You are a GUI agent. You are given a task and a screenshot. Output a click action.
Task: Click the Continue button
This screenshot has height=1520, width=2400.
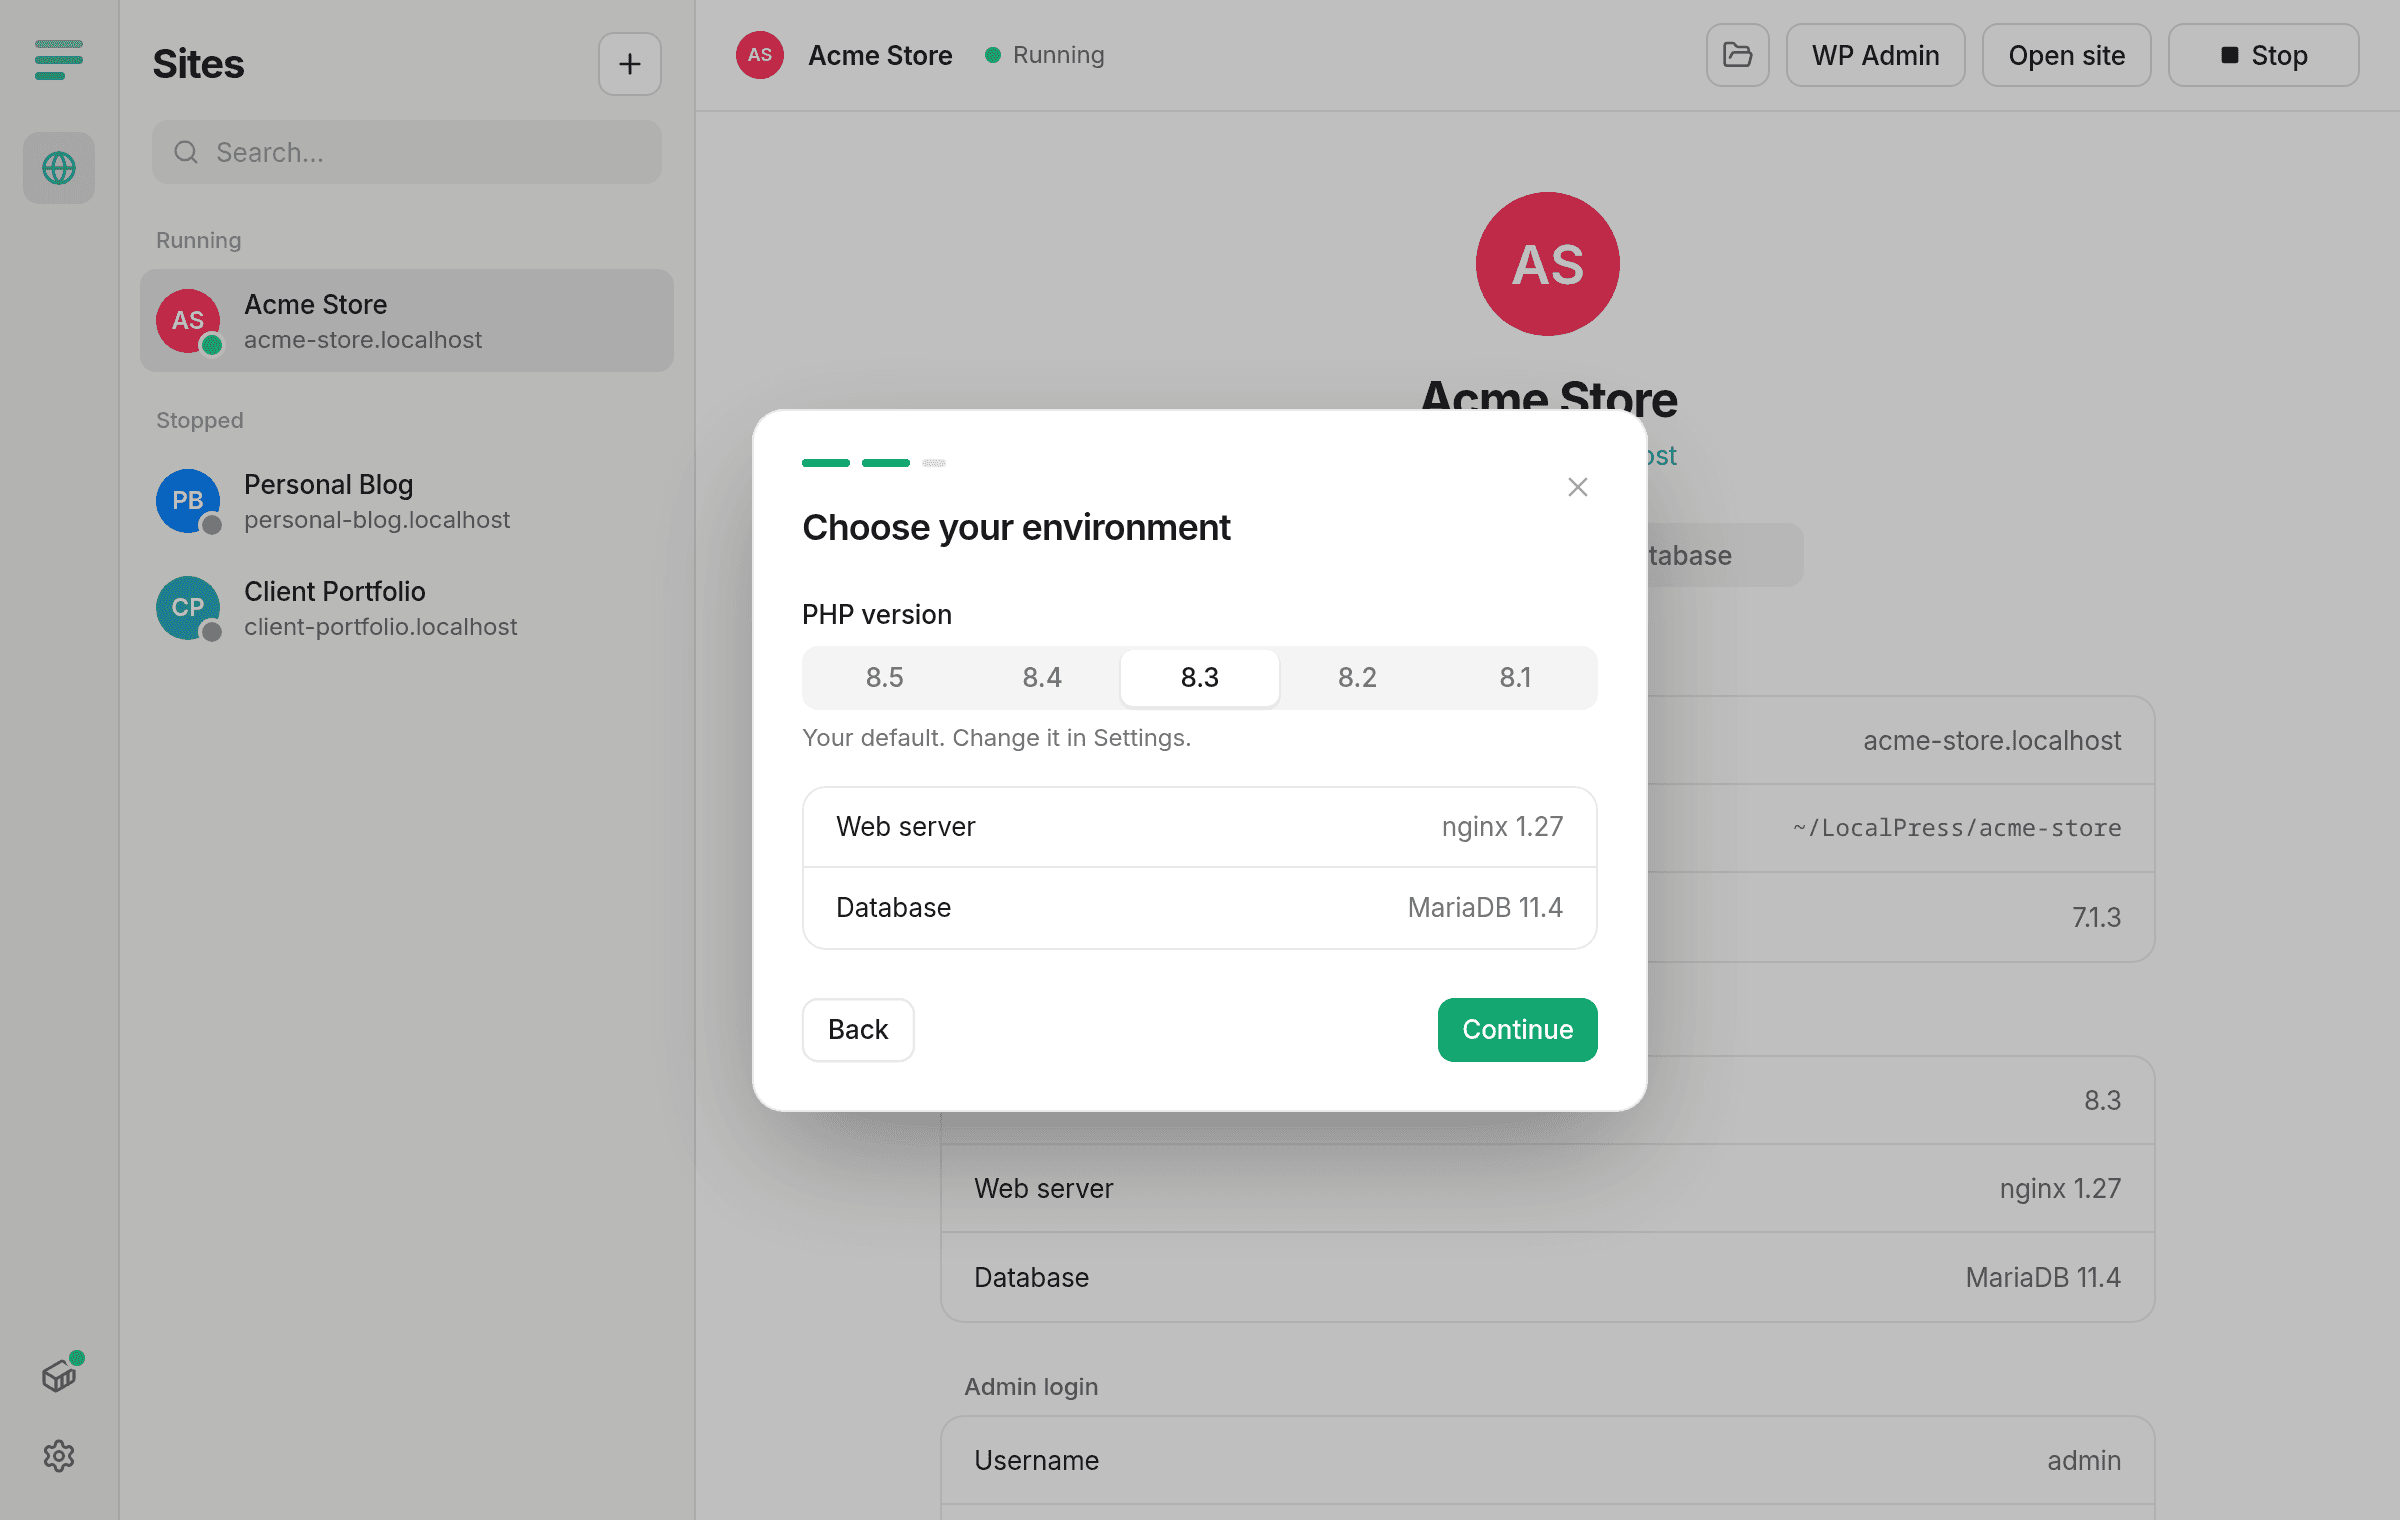point(1518,1030)
